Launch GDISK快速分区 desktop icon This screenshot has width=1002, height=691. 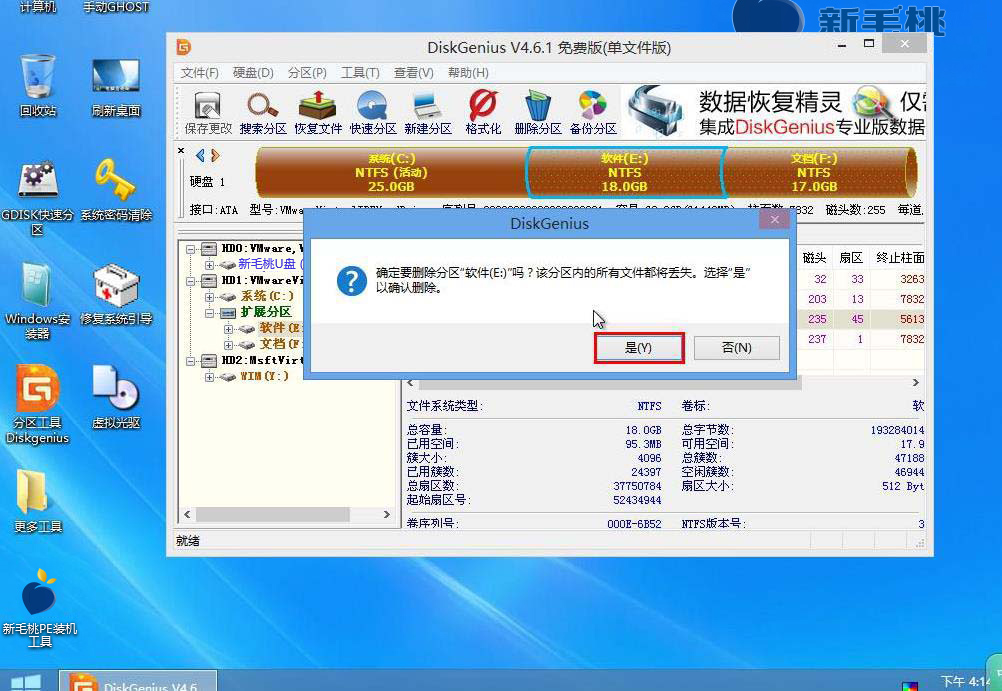[38, 198]
